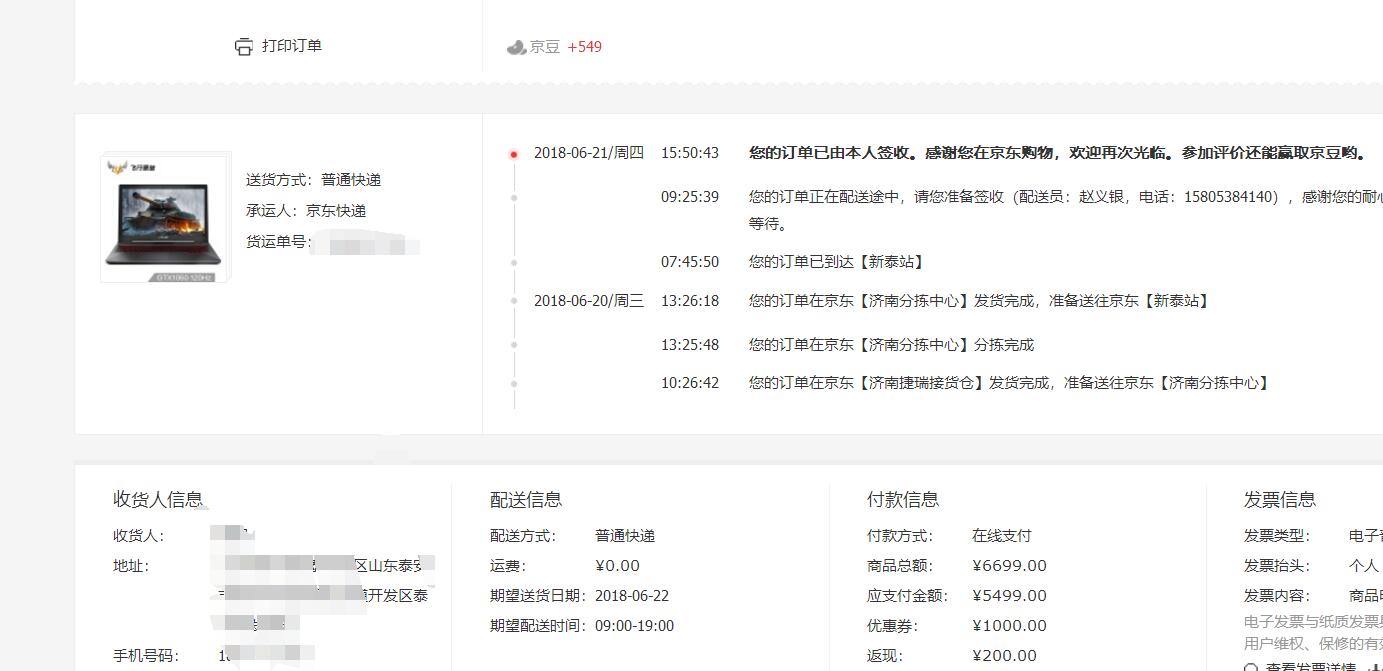This screenshot has width=1383, height=671.
Task: Select the 在线支付 payment method
Action: pos(1002,536)
